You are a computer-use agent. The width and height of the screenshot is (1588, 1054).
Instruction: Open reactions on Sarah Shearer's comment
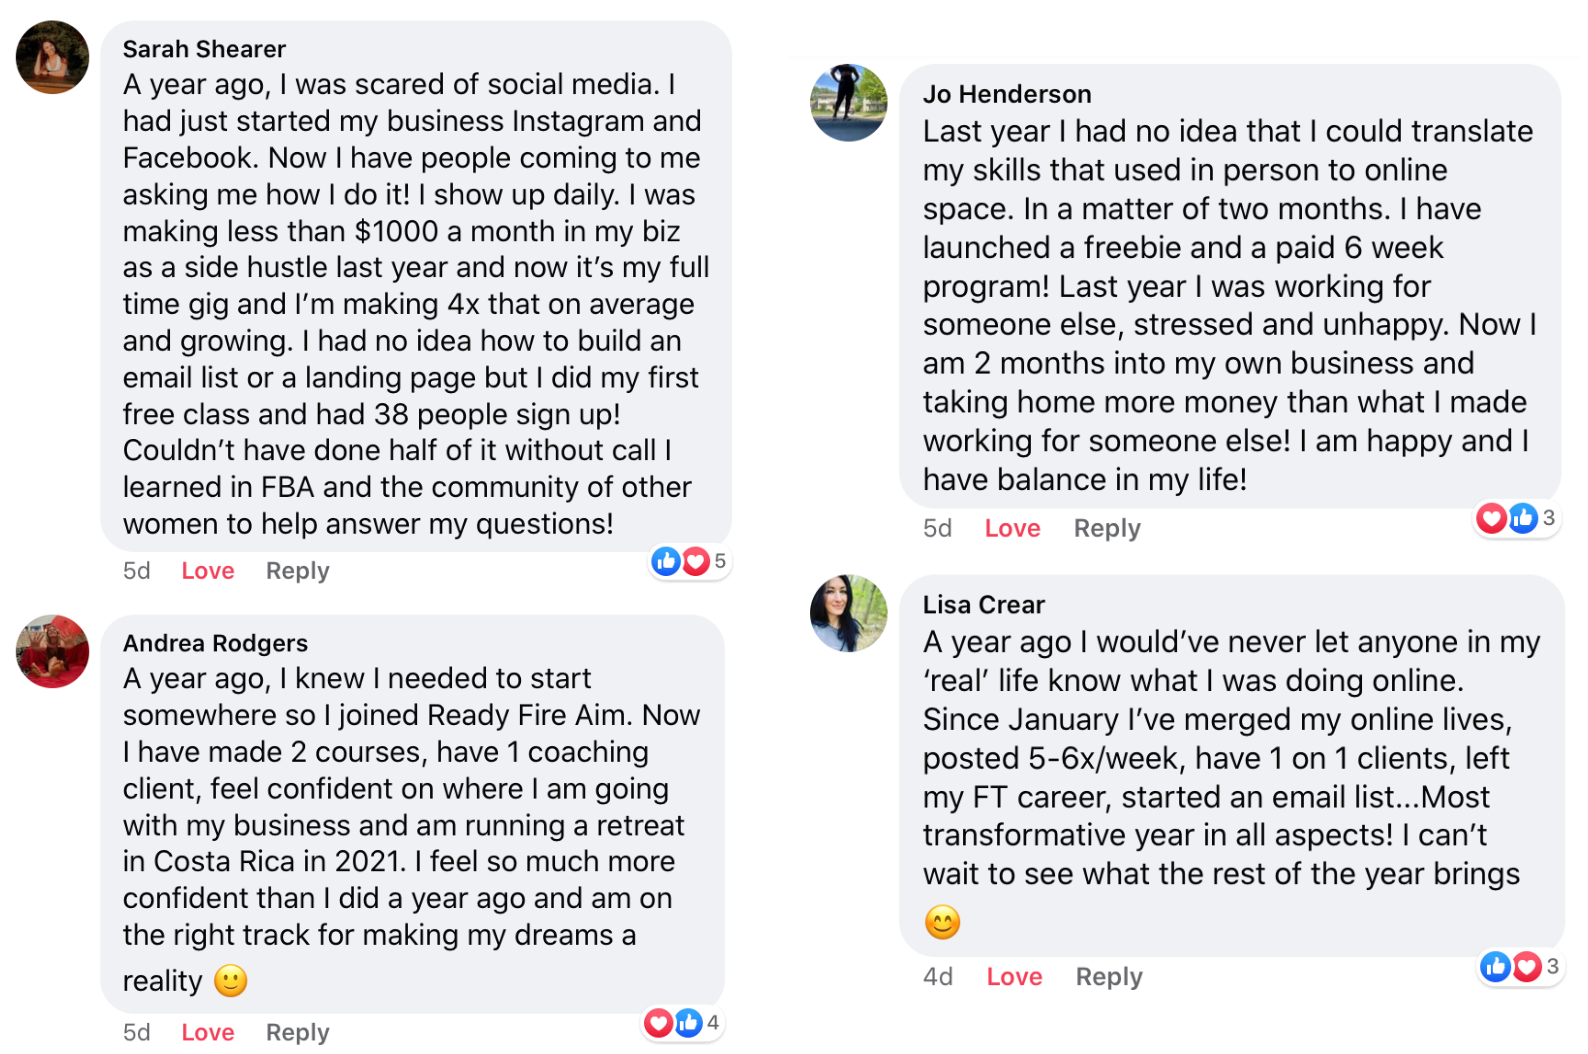click(x=689, y=561)
